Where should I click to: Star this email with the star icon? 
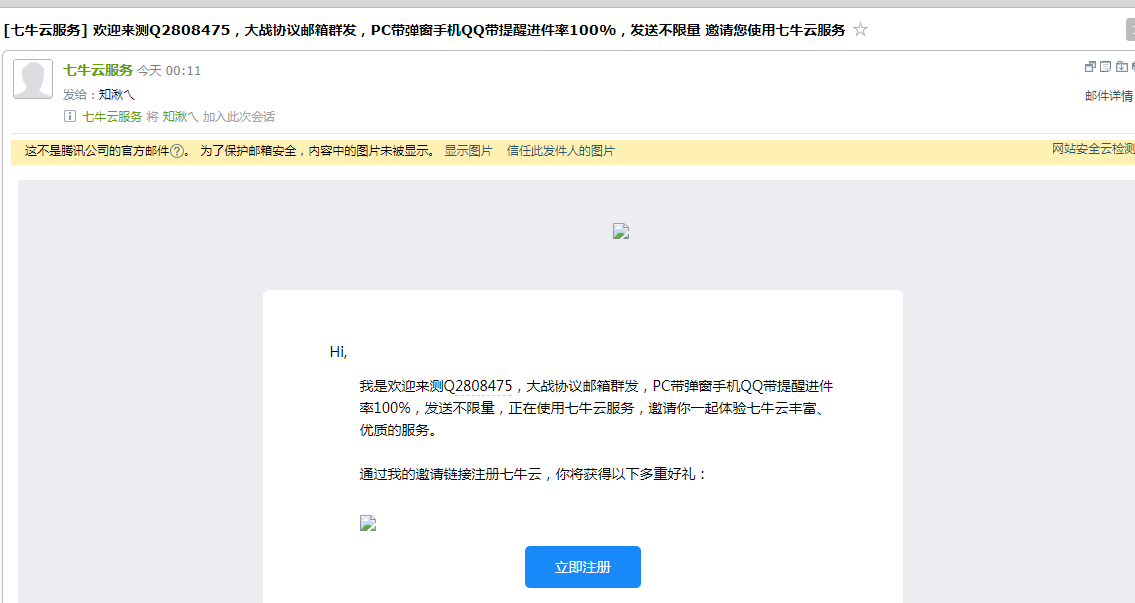tap(860, 30)
